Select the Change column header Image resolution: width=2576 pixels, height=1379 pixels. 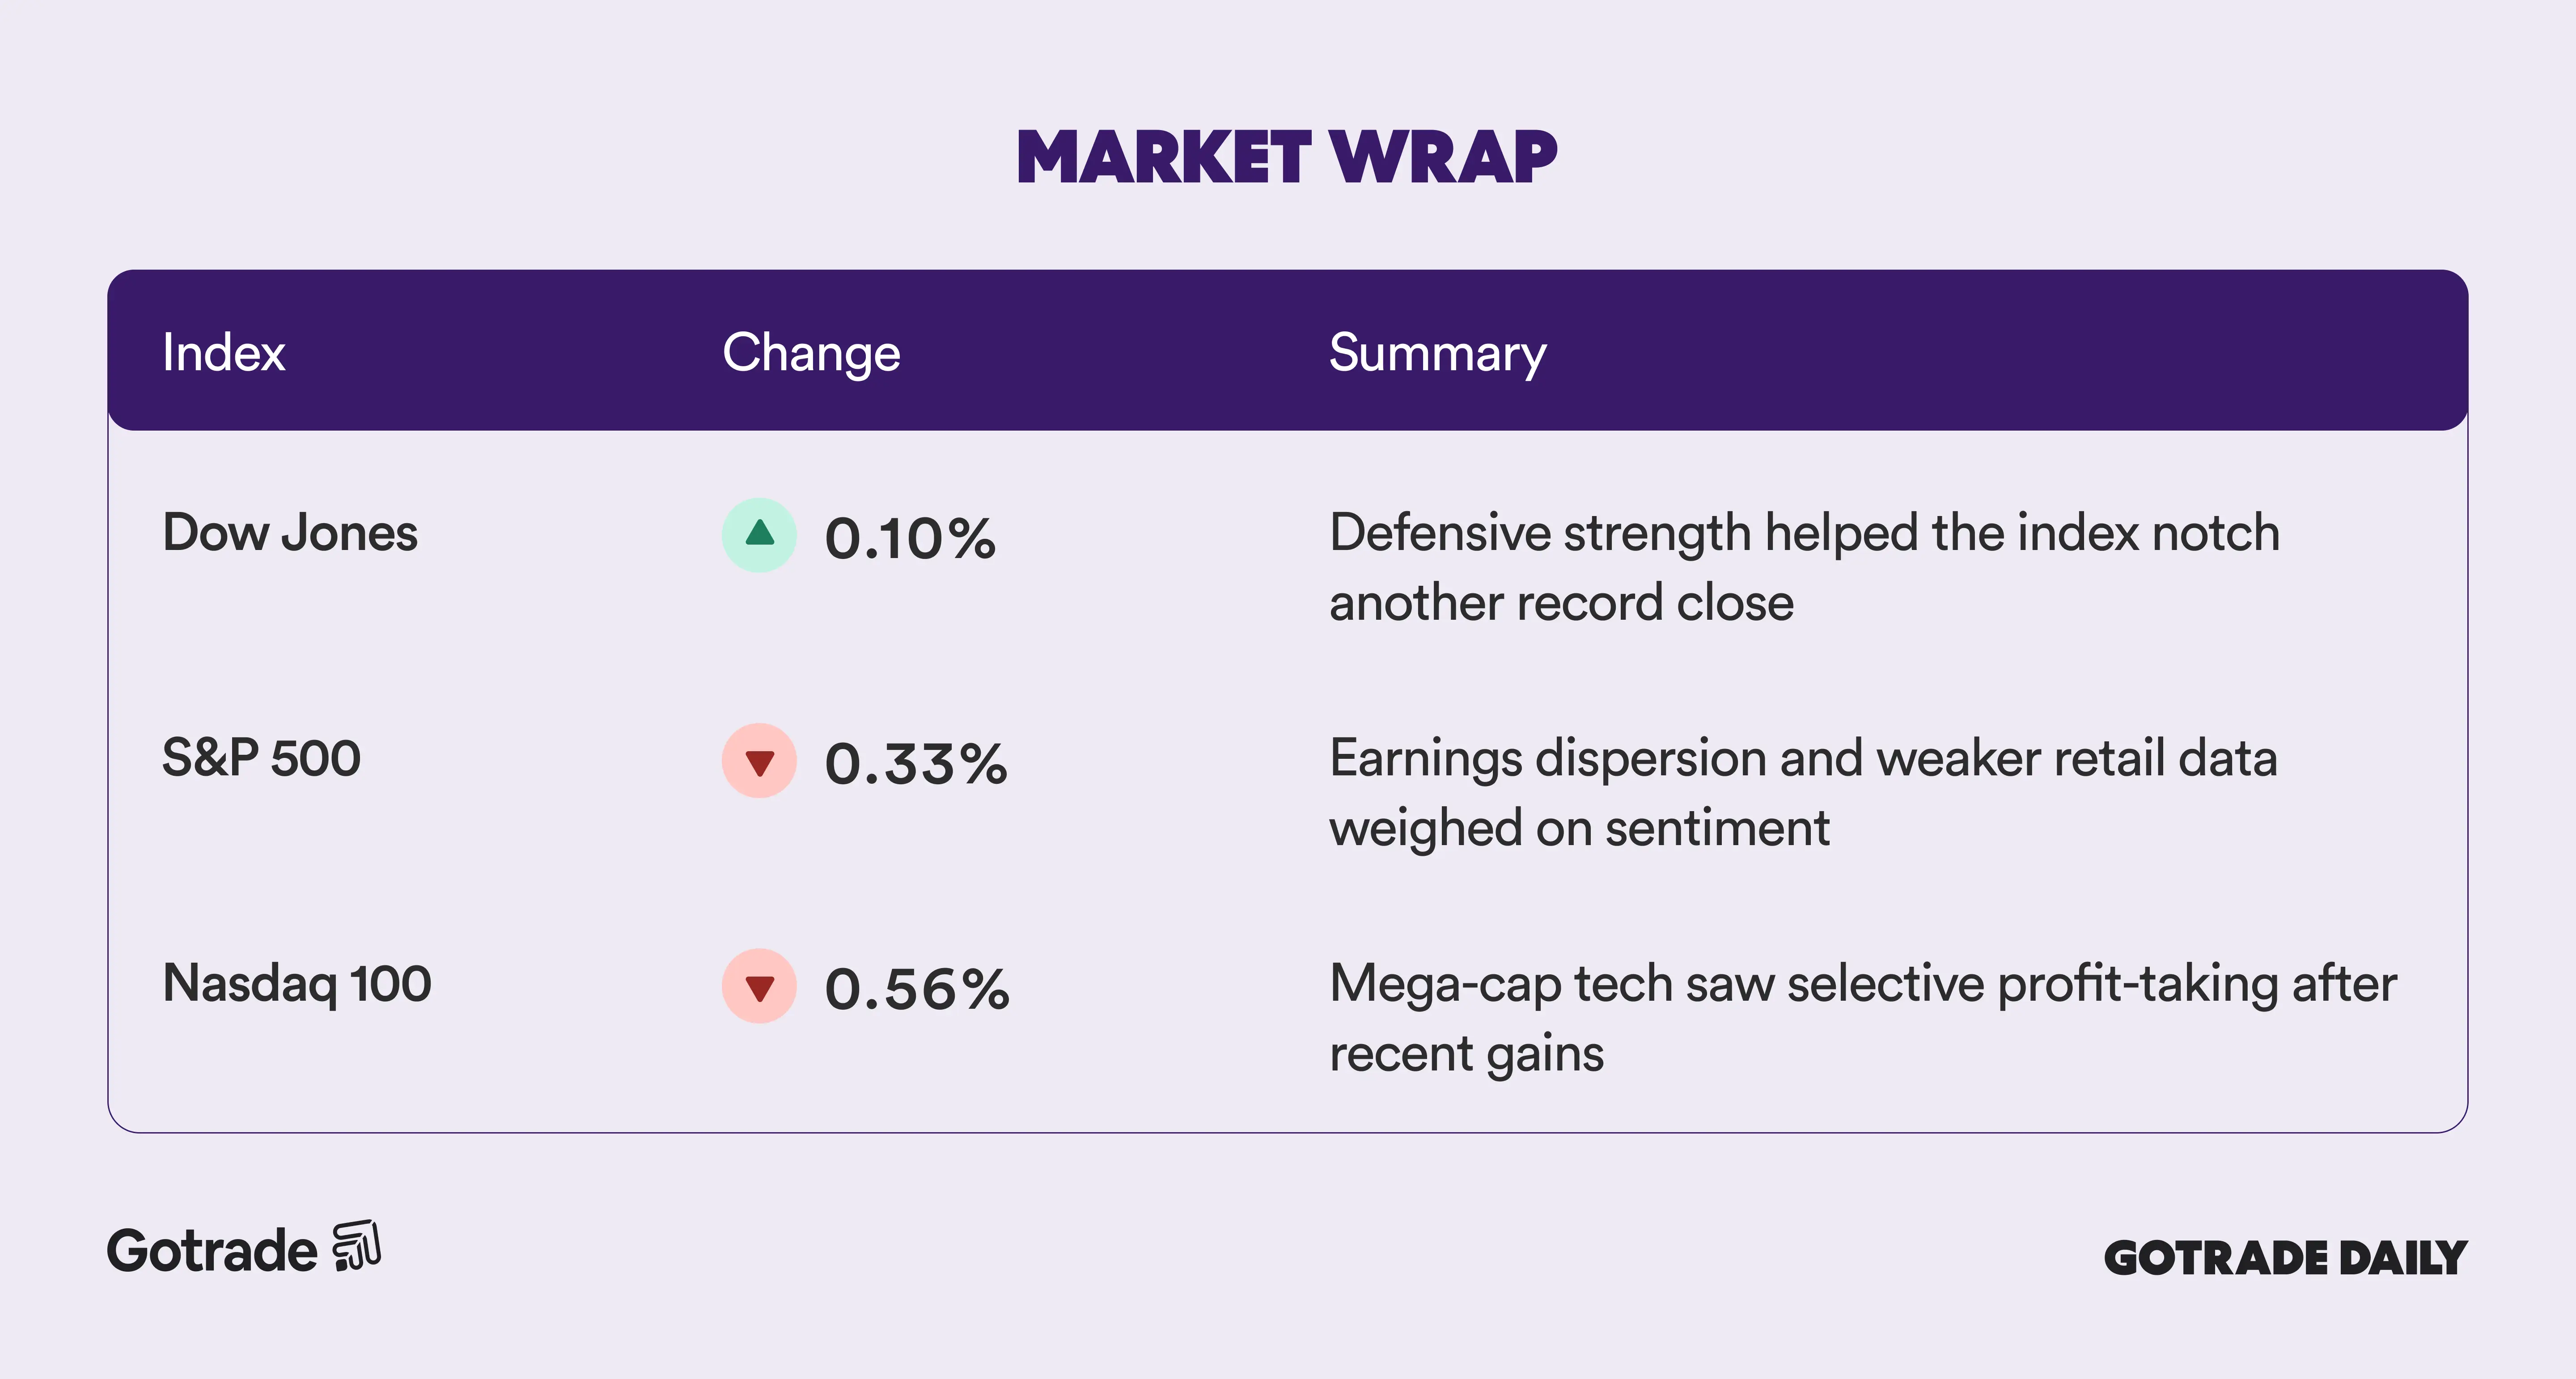tap(811, 353)
